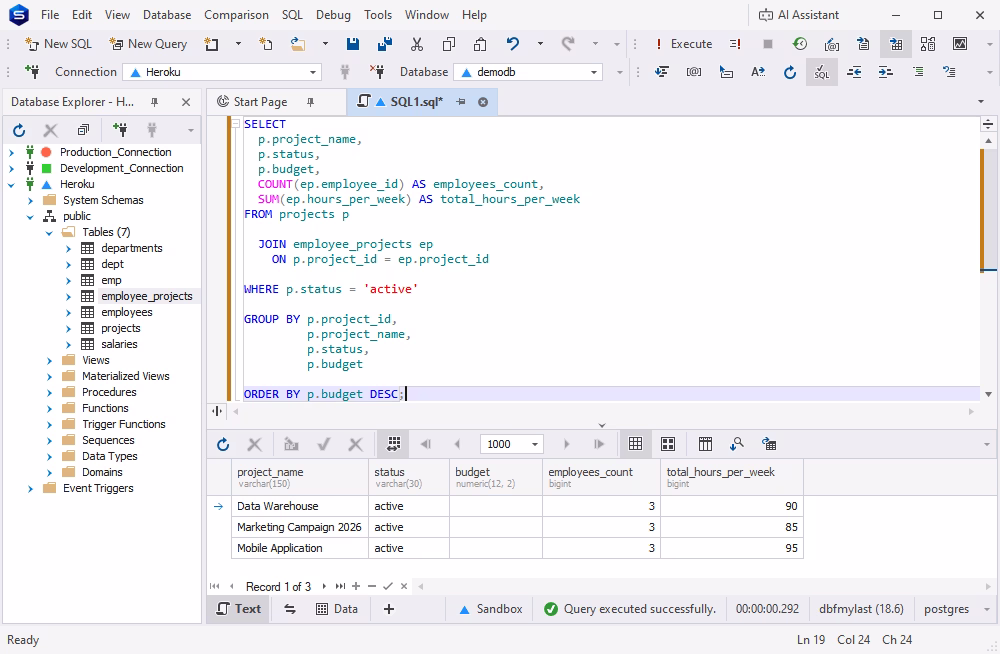The image size is (1000, 654).
Task: Switch to the Data tab
Action: coord(337,609)
